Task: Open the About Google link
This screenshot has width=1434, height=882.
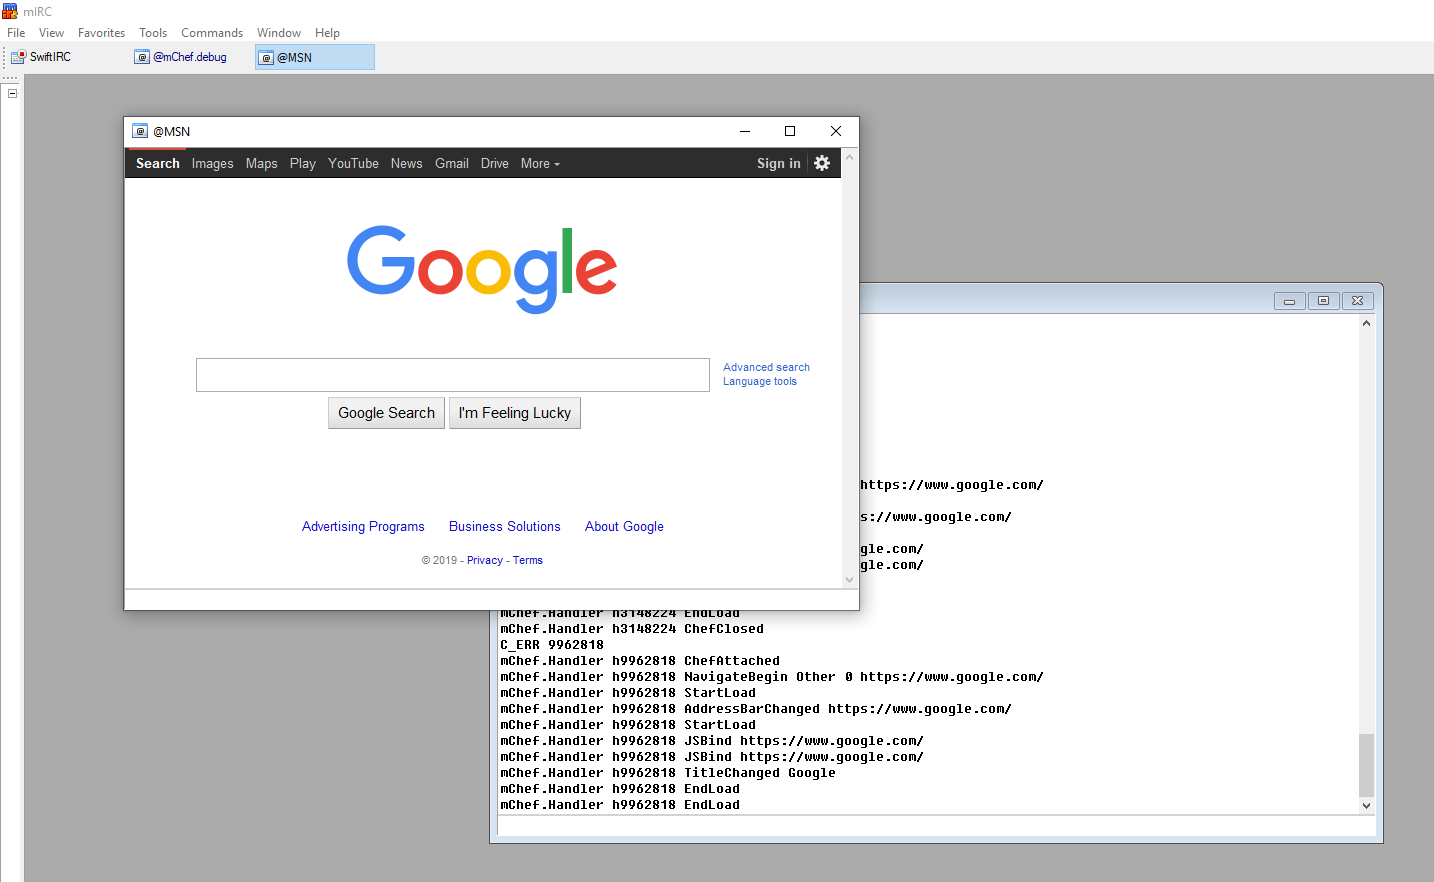Action: pos(624,526)
